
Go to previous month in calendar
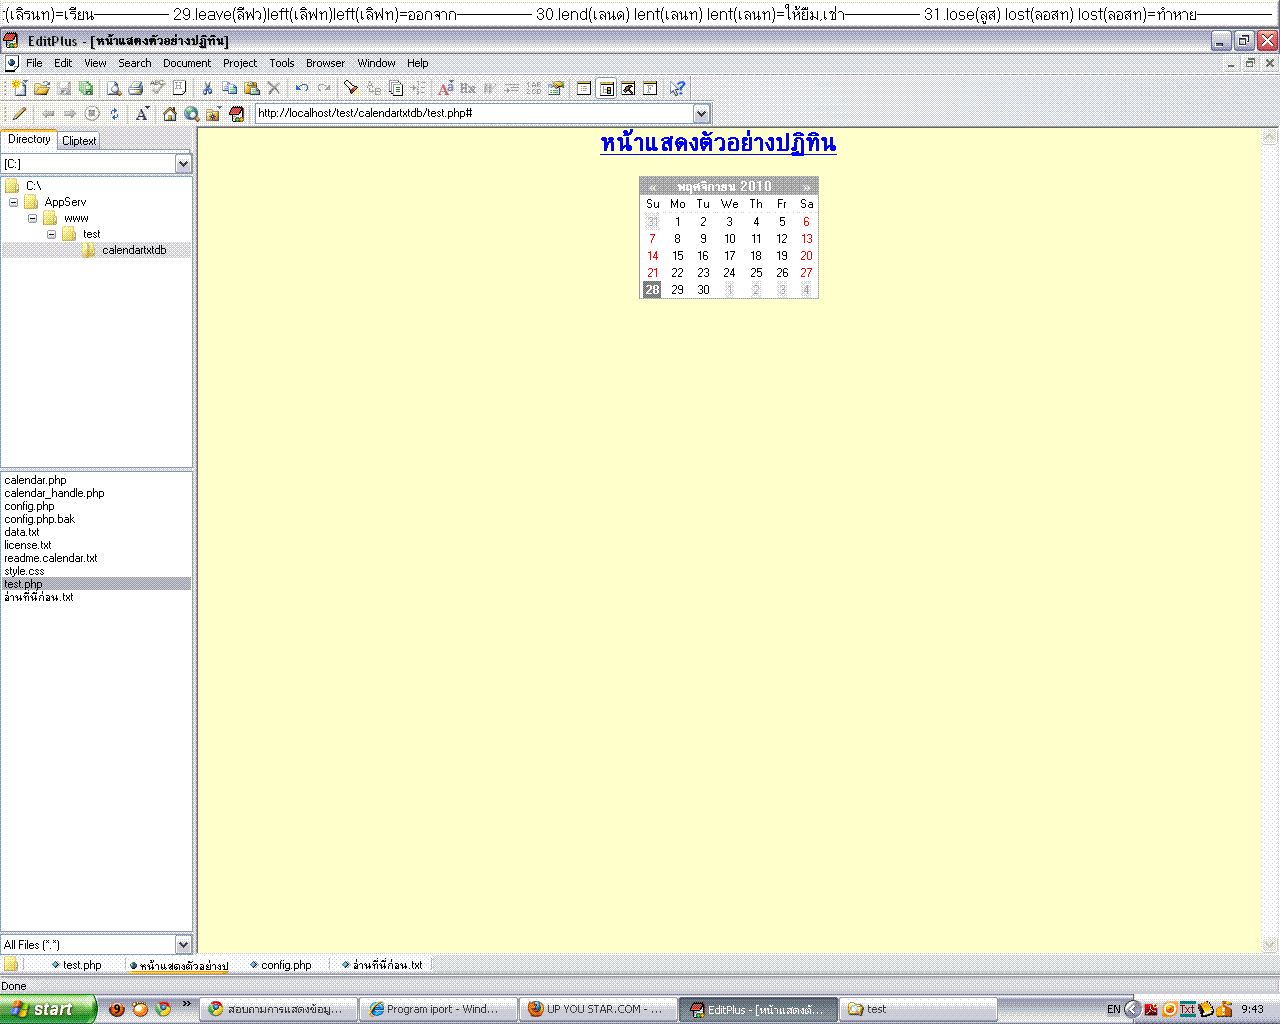[x=652, y=187]
